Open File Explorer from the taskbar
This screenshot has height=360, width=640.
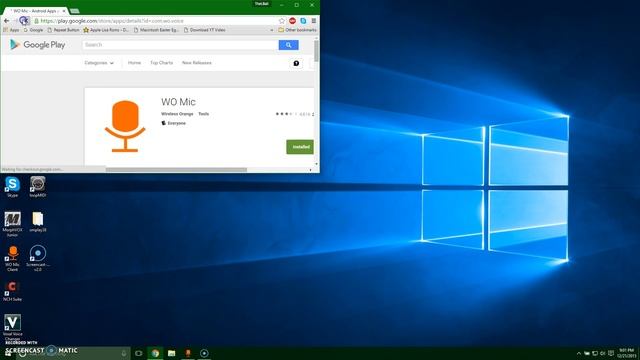click(171, 353)
